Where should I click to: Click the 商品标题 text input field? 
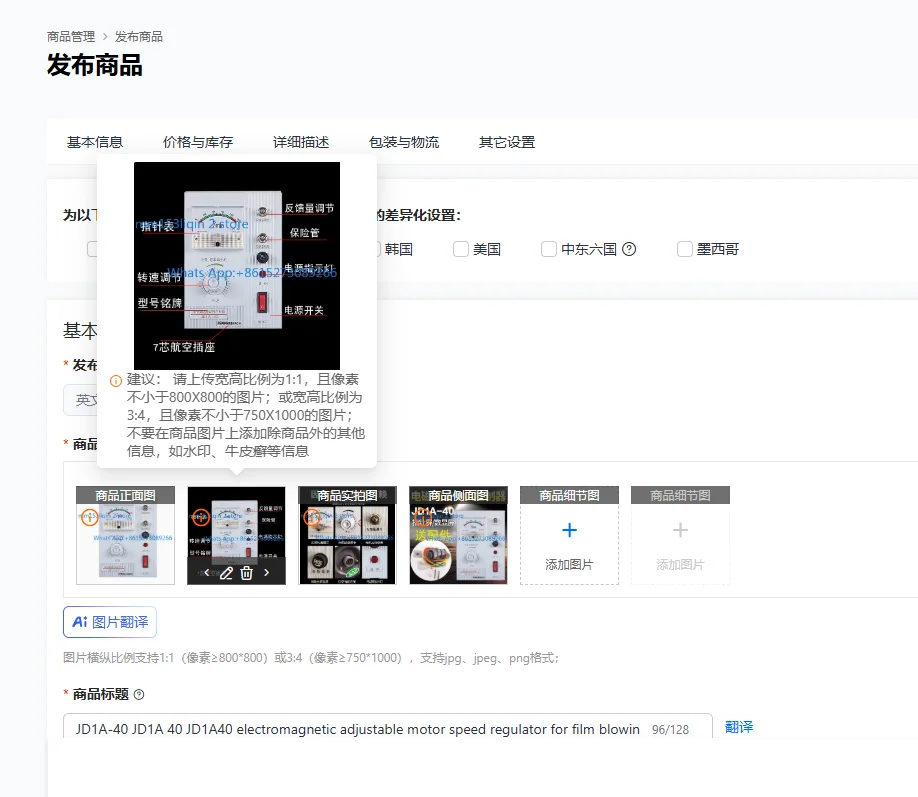coord(388,729)
